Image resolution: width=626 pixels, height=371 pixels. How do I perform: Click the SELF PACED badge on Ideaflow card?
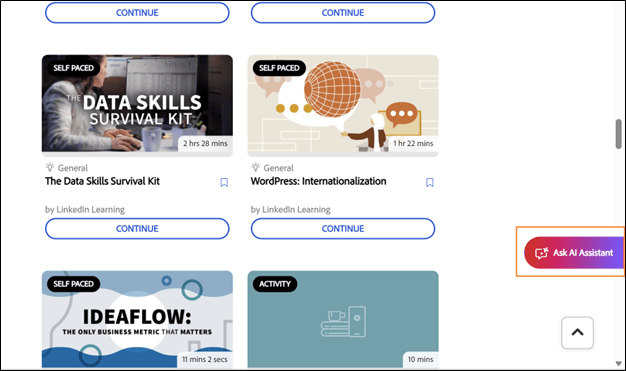tap(73, 284)
